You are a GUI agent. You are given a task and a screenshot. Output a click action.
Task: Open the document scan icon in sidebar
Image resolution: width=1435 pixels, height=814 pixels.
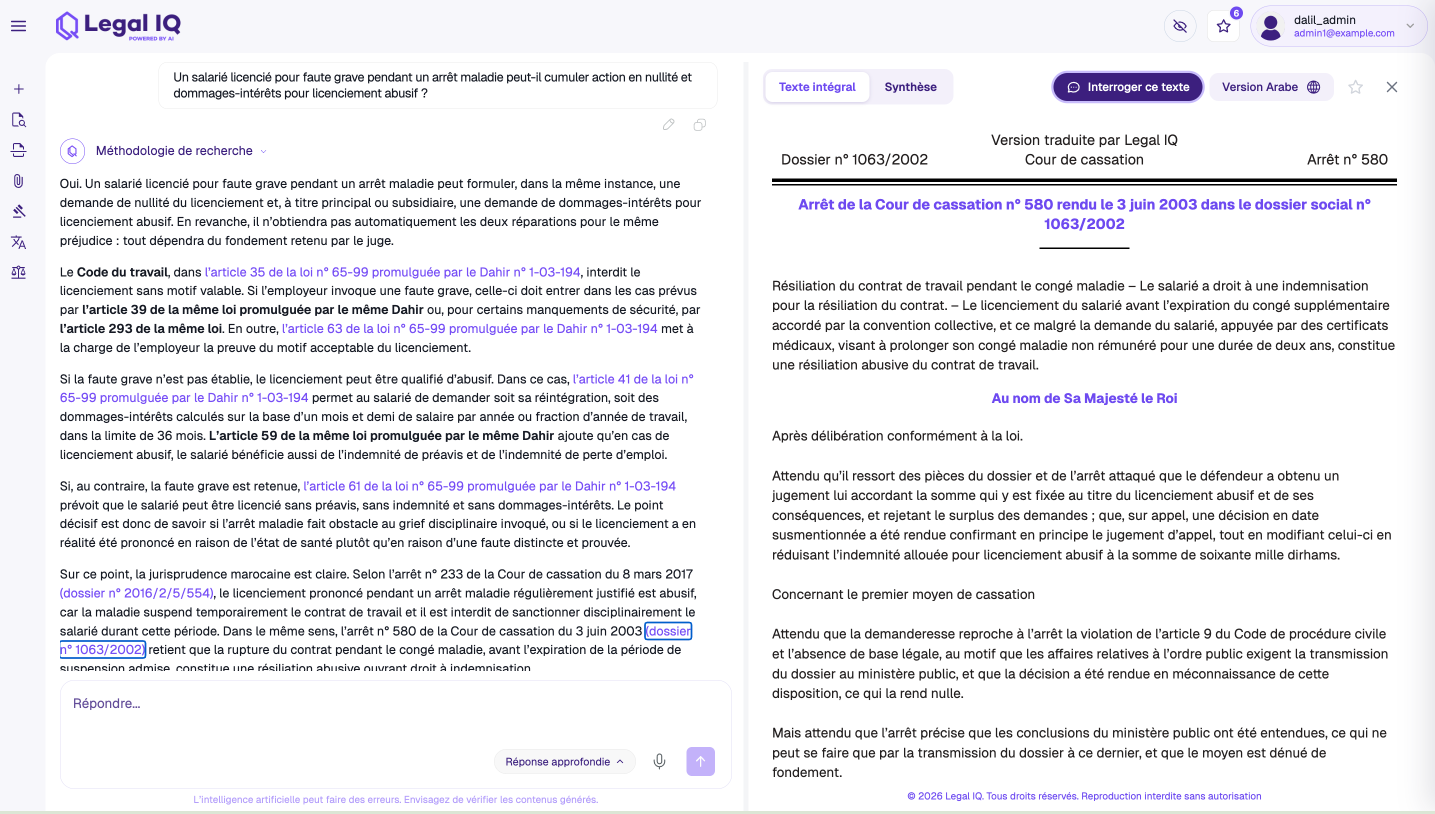(x=18, y=150)
